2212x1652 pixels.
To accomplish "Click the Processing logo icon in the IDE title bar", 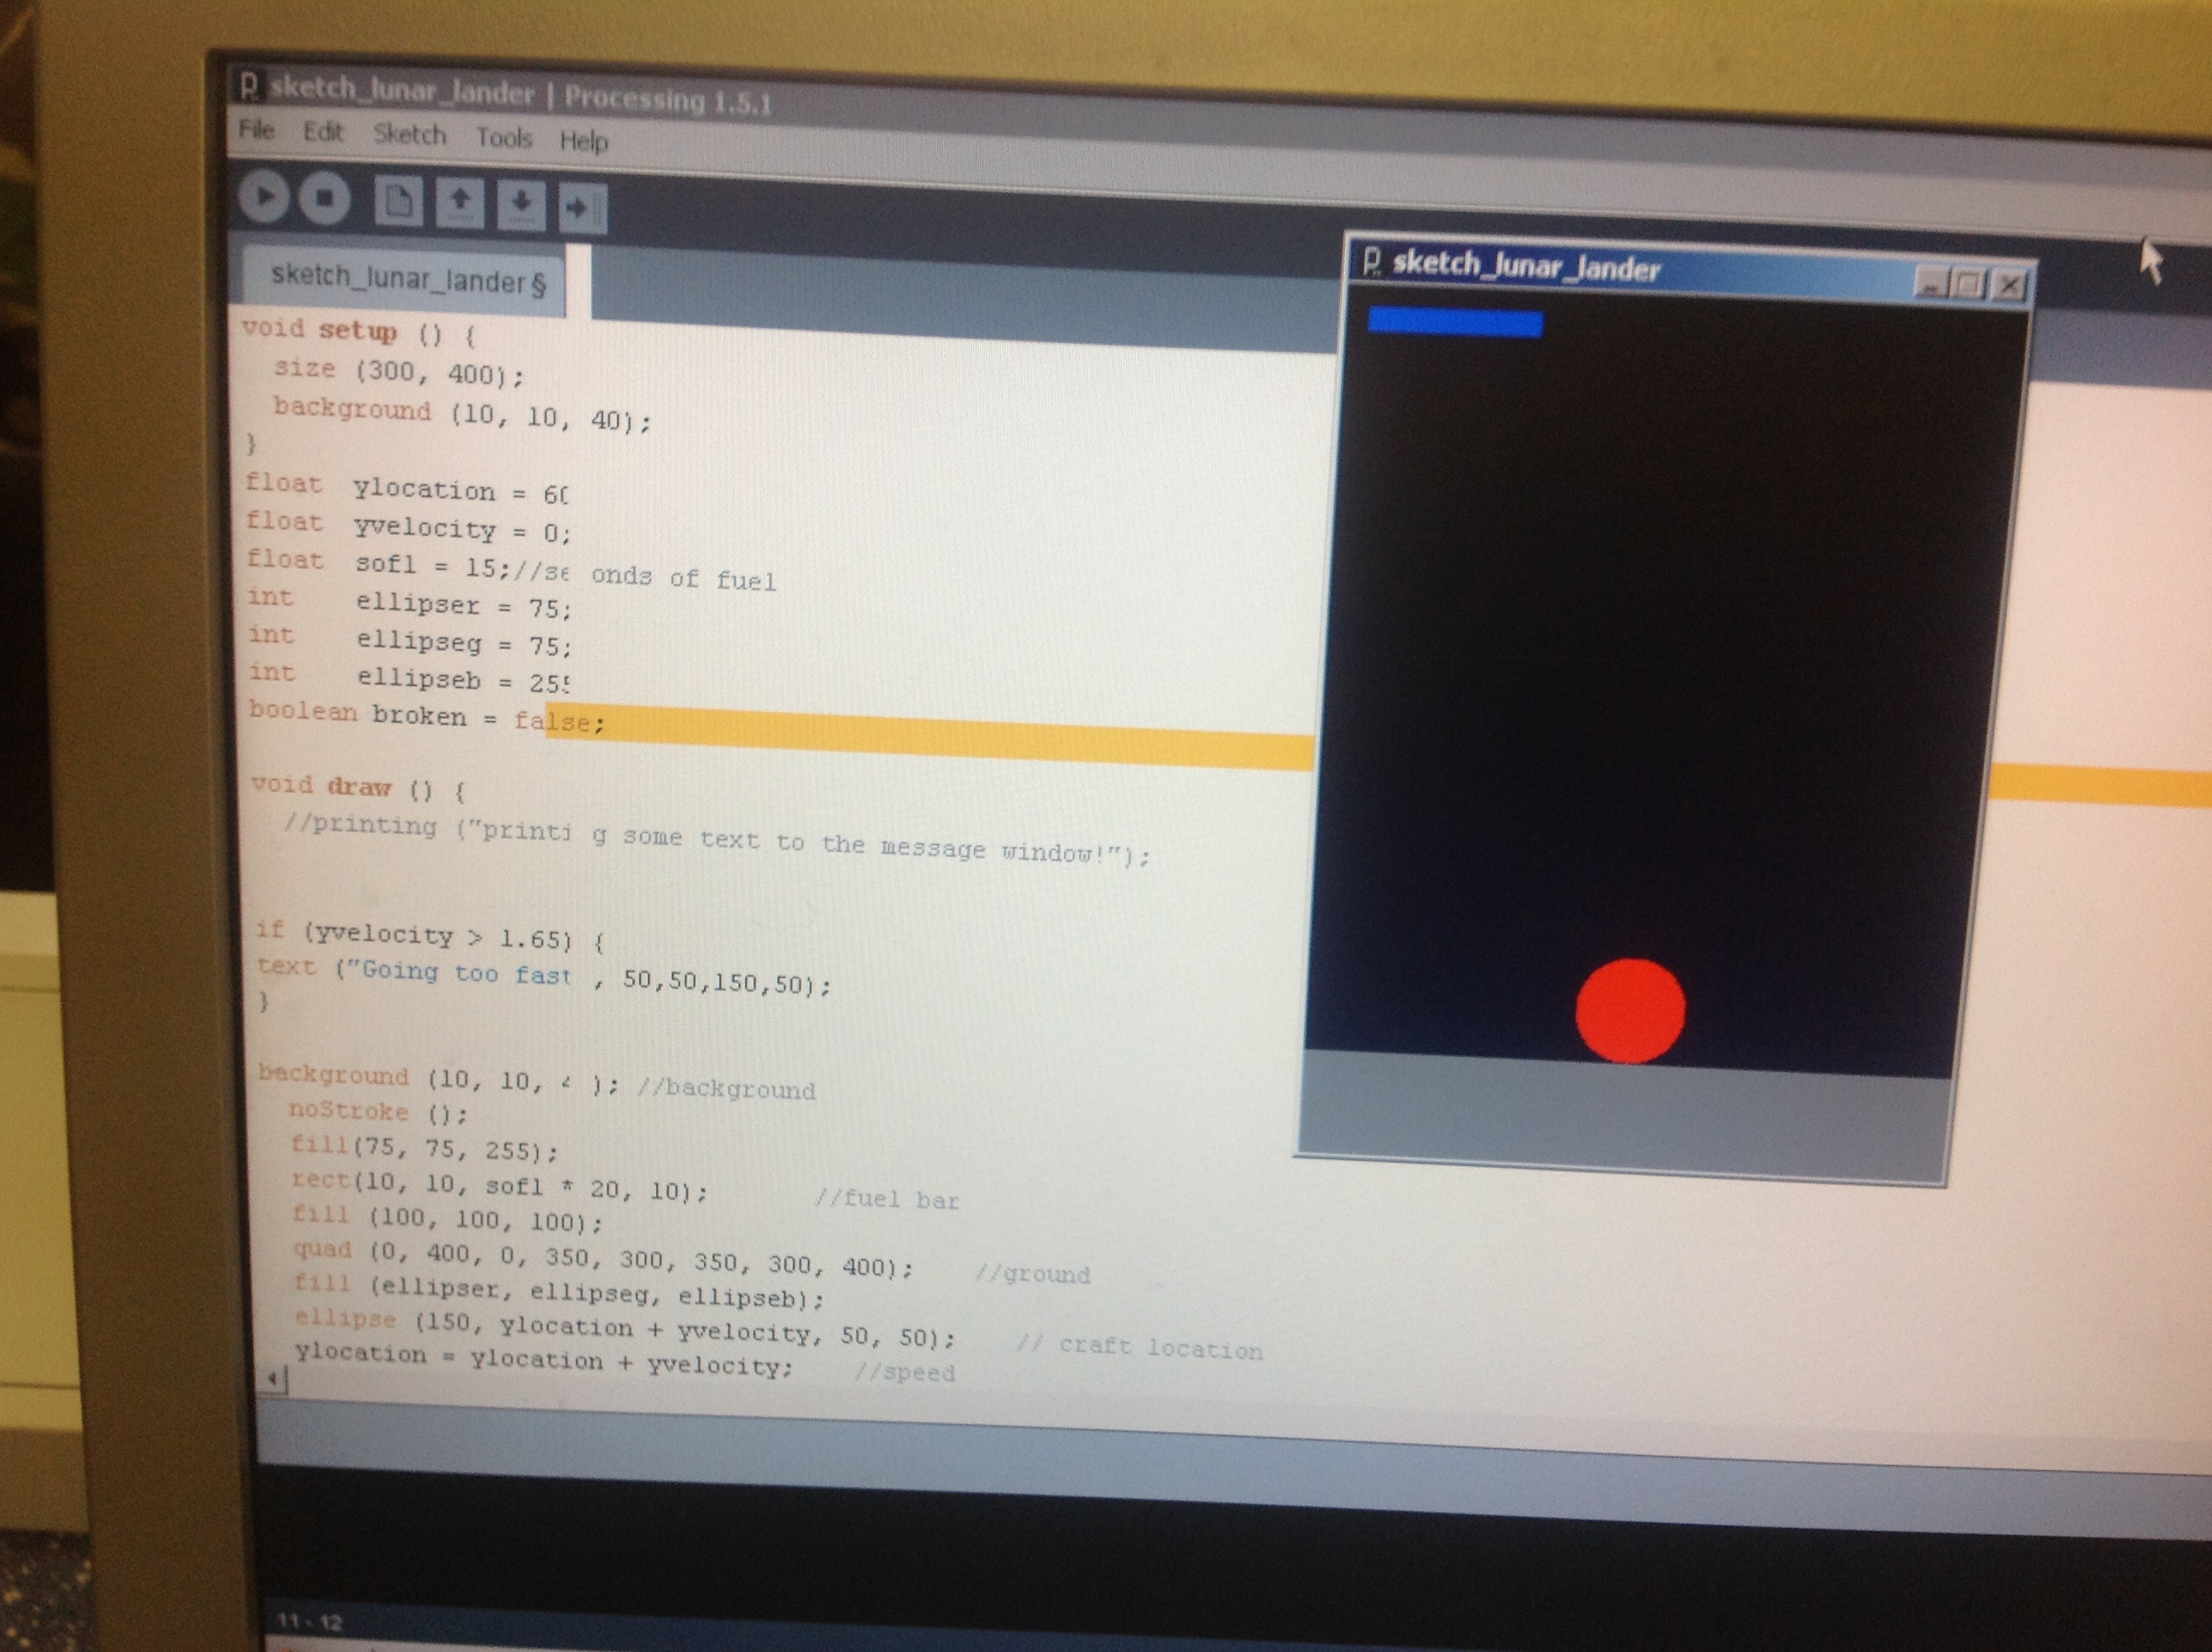I will (x=249, y=87).
